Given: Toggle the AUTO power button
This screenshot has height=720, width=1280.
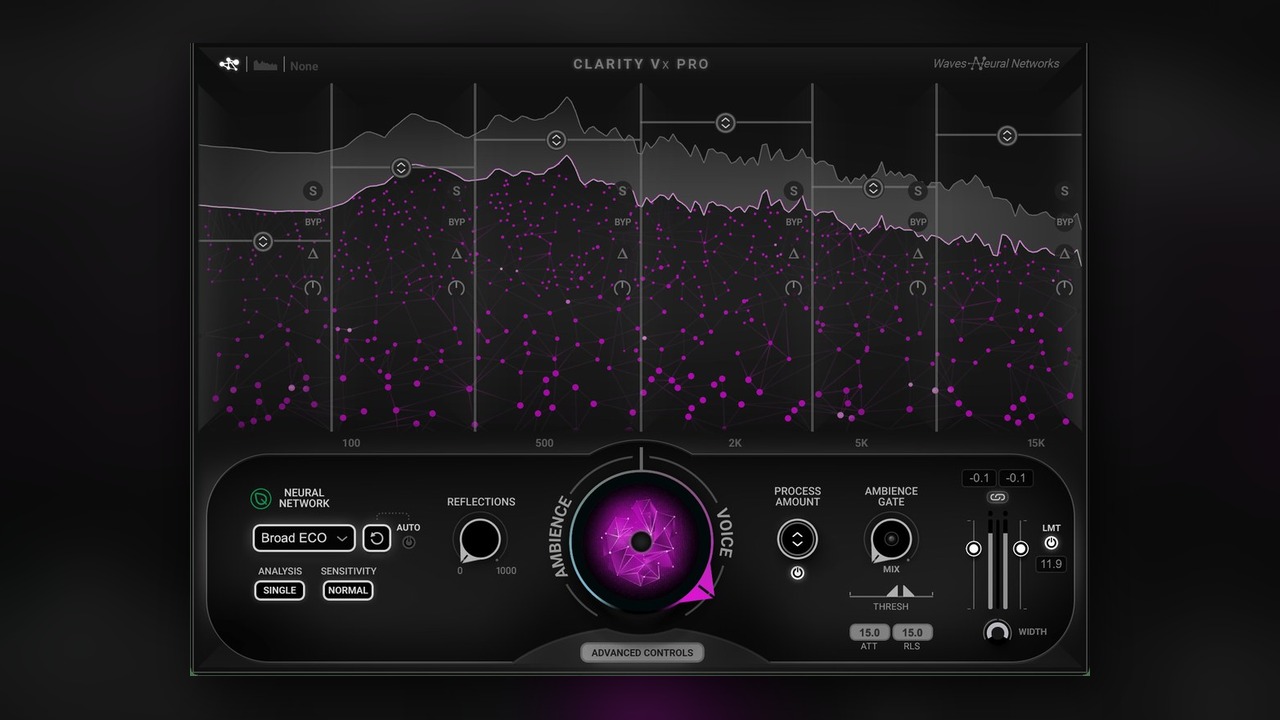Looking at the screenshot, I should (x=408, y=543).
